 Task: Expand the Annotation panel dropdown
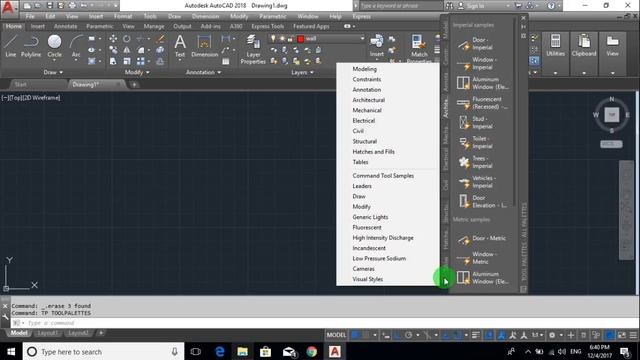(x=203, y=72)
